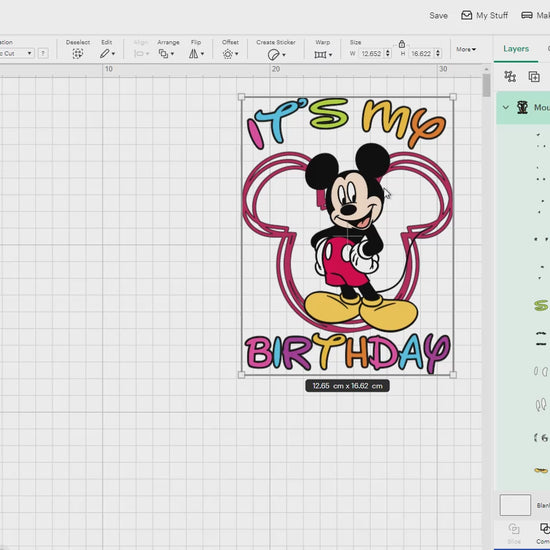Select the green S layer thumbnail
Image resolution: width=550 pixels, height=550 pixels.
[541, 306]
